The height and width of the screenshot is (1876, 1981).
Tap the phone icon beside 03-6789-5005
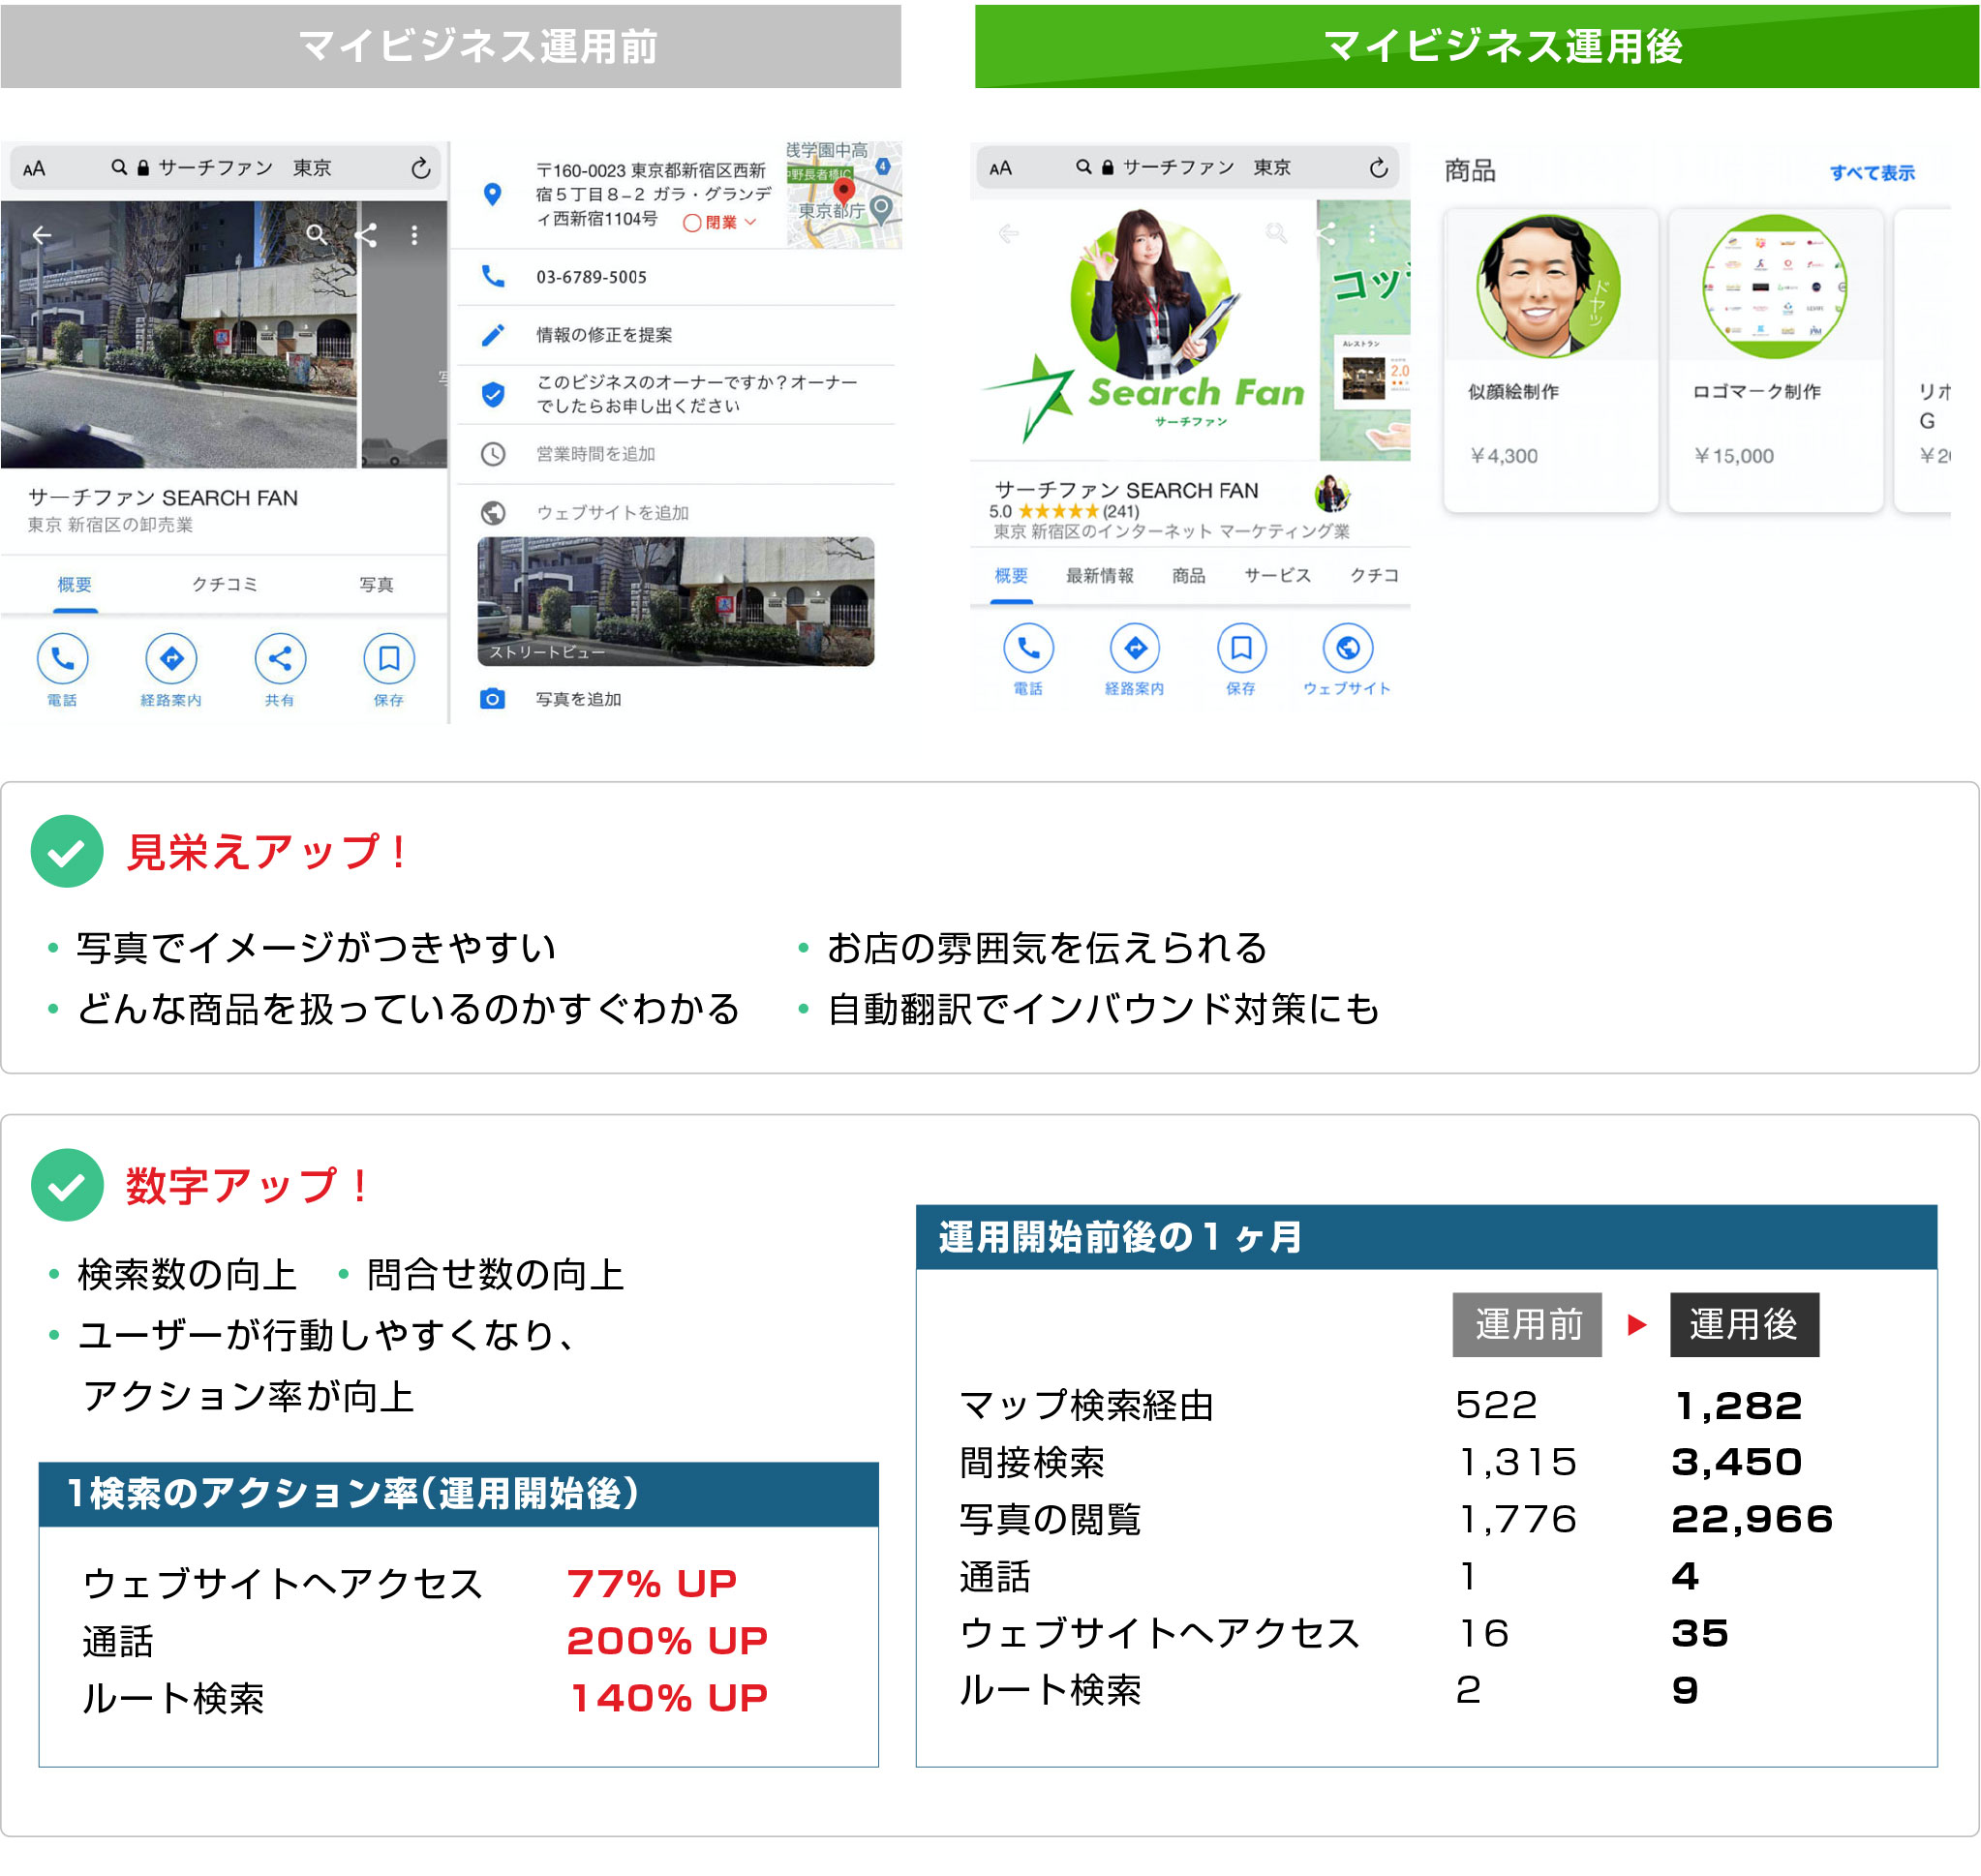point(493,276)
